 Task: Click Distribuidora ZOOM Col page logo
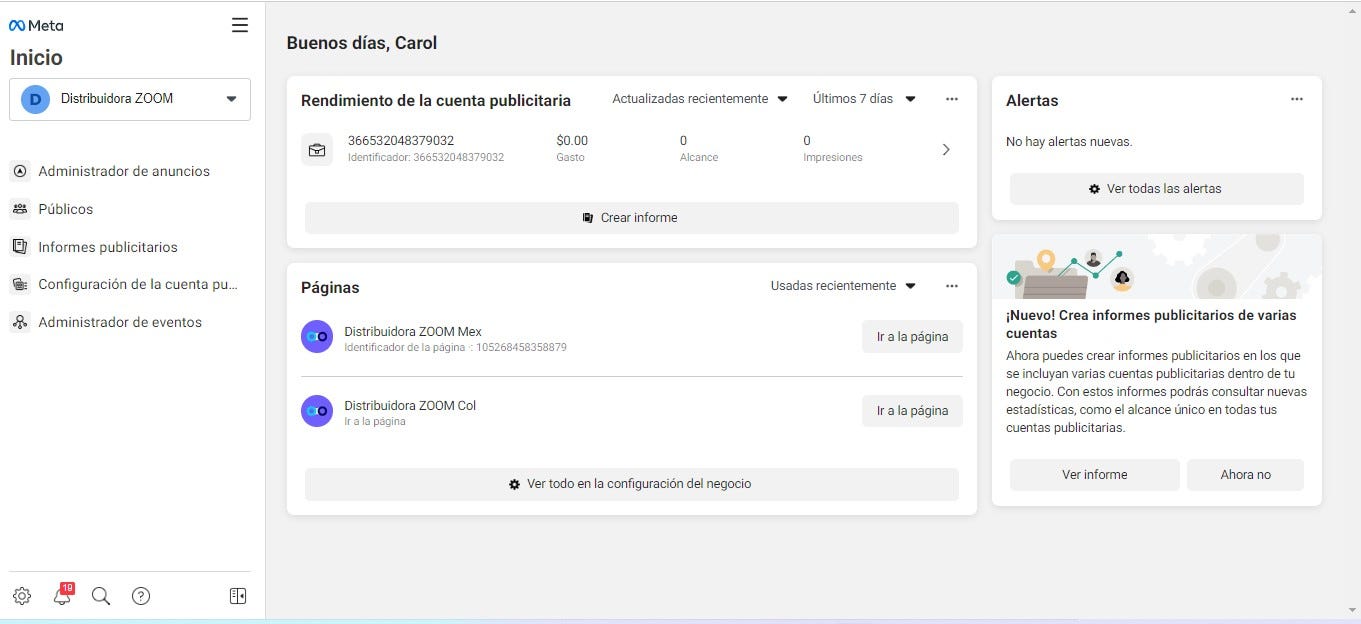pyautogui.click(x=317, y=411)
